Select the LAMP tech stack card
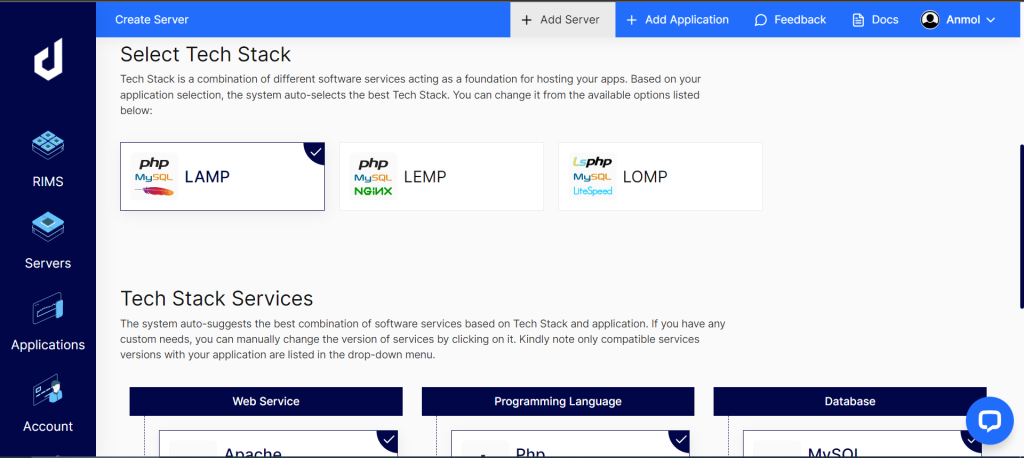This screenshot has width=1024, height=458. click(x=222, y=176)
